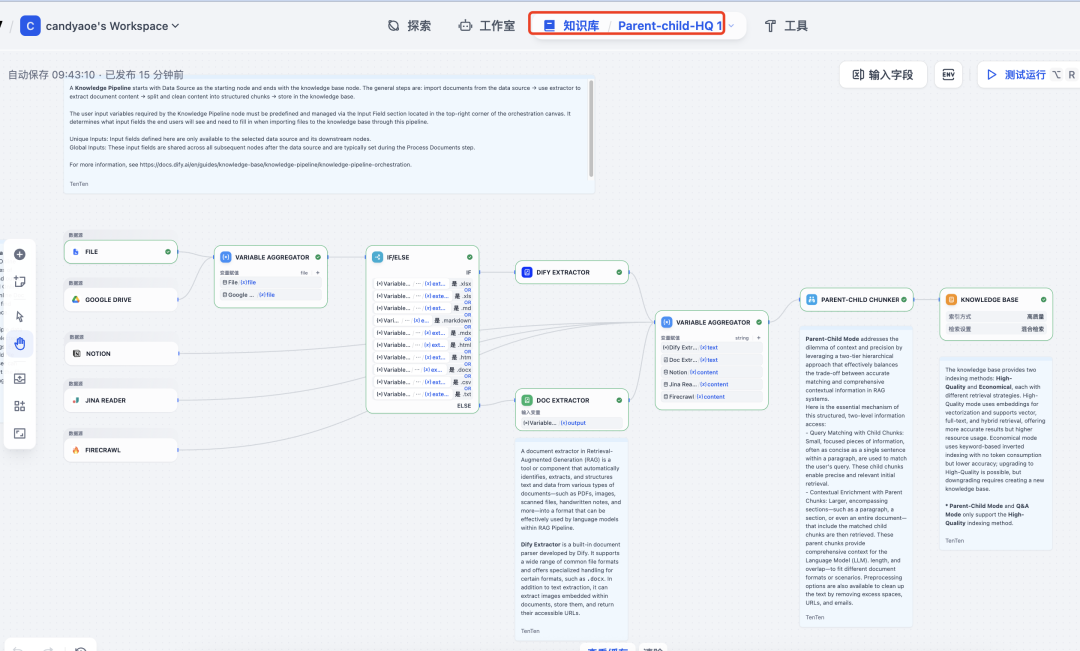Viewport: 1080px width, 651px height.
Task: Open the ENV environment variables button
Action: pyautogui.click(x=948, y=74)
